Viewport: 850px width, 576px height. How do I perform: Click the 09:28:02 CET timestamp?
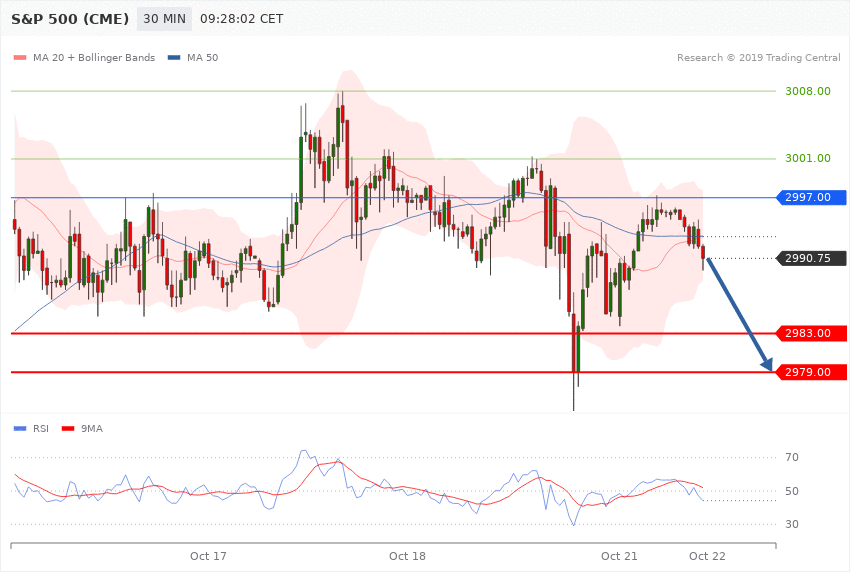242,19
